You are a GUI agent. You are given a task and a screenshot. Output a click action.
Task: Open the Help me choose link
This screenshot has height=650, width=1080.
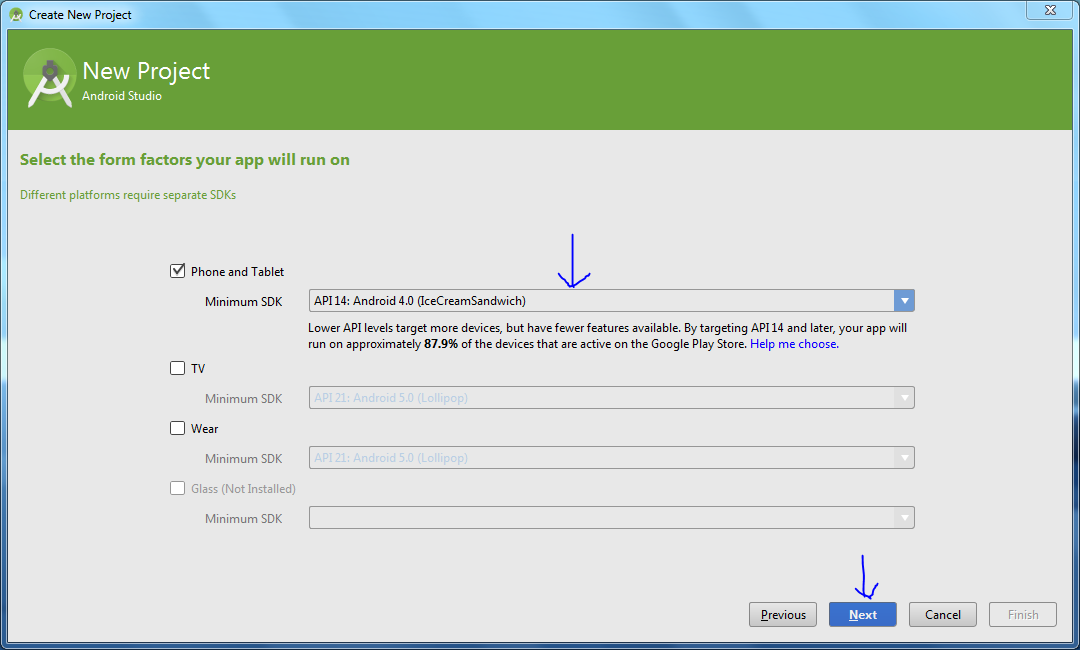pyautogui.click(x=793, y=342)
